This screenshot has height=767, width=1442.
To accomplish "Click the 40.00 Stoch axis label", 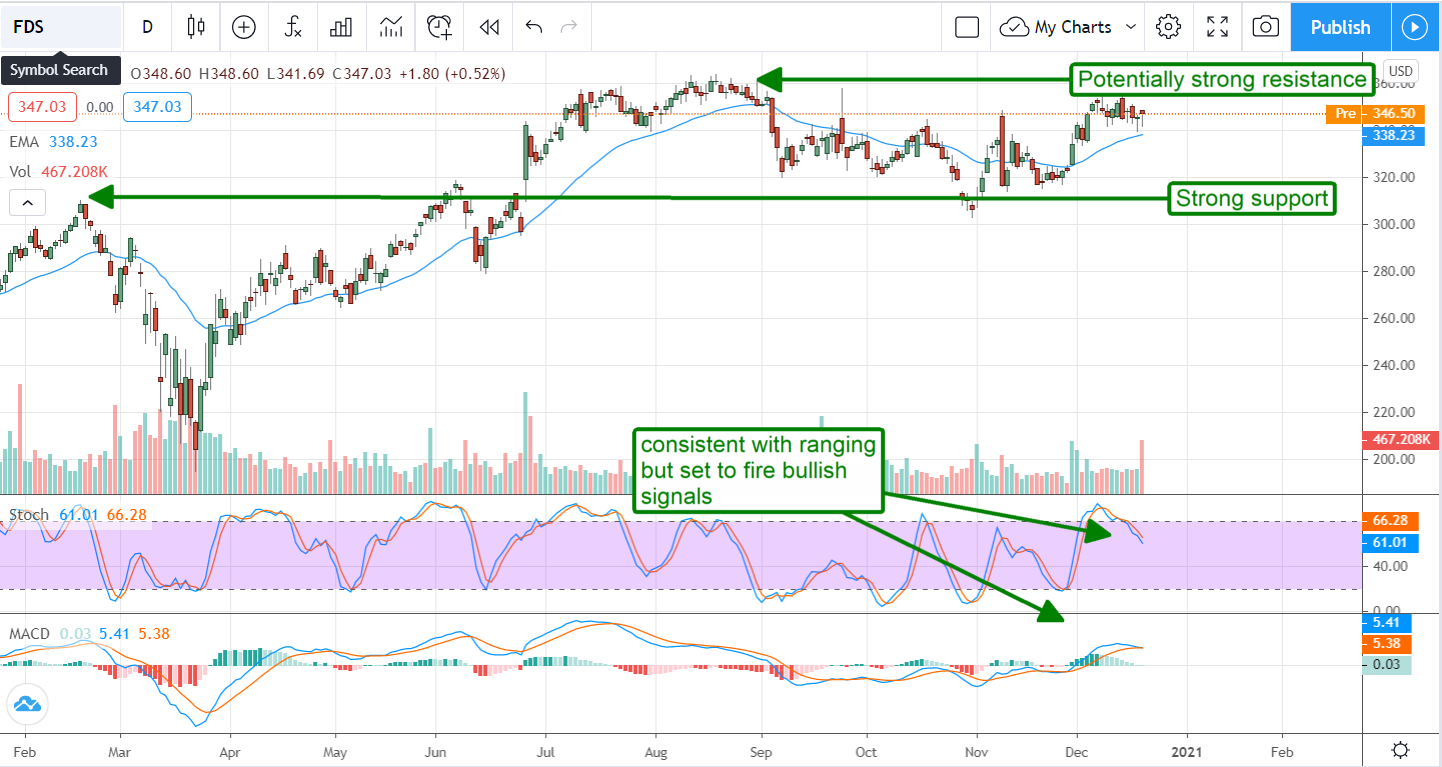I will click(x=1389, y=566).
